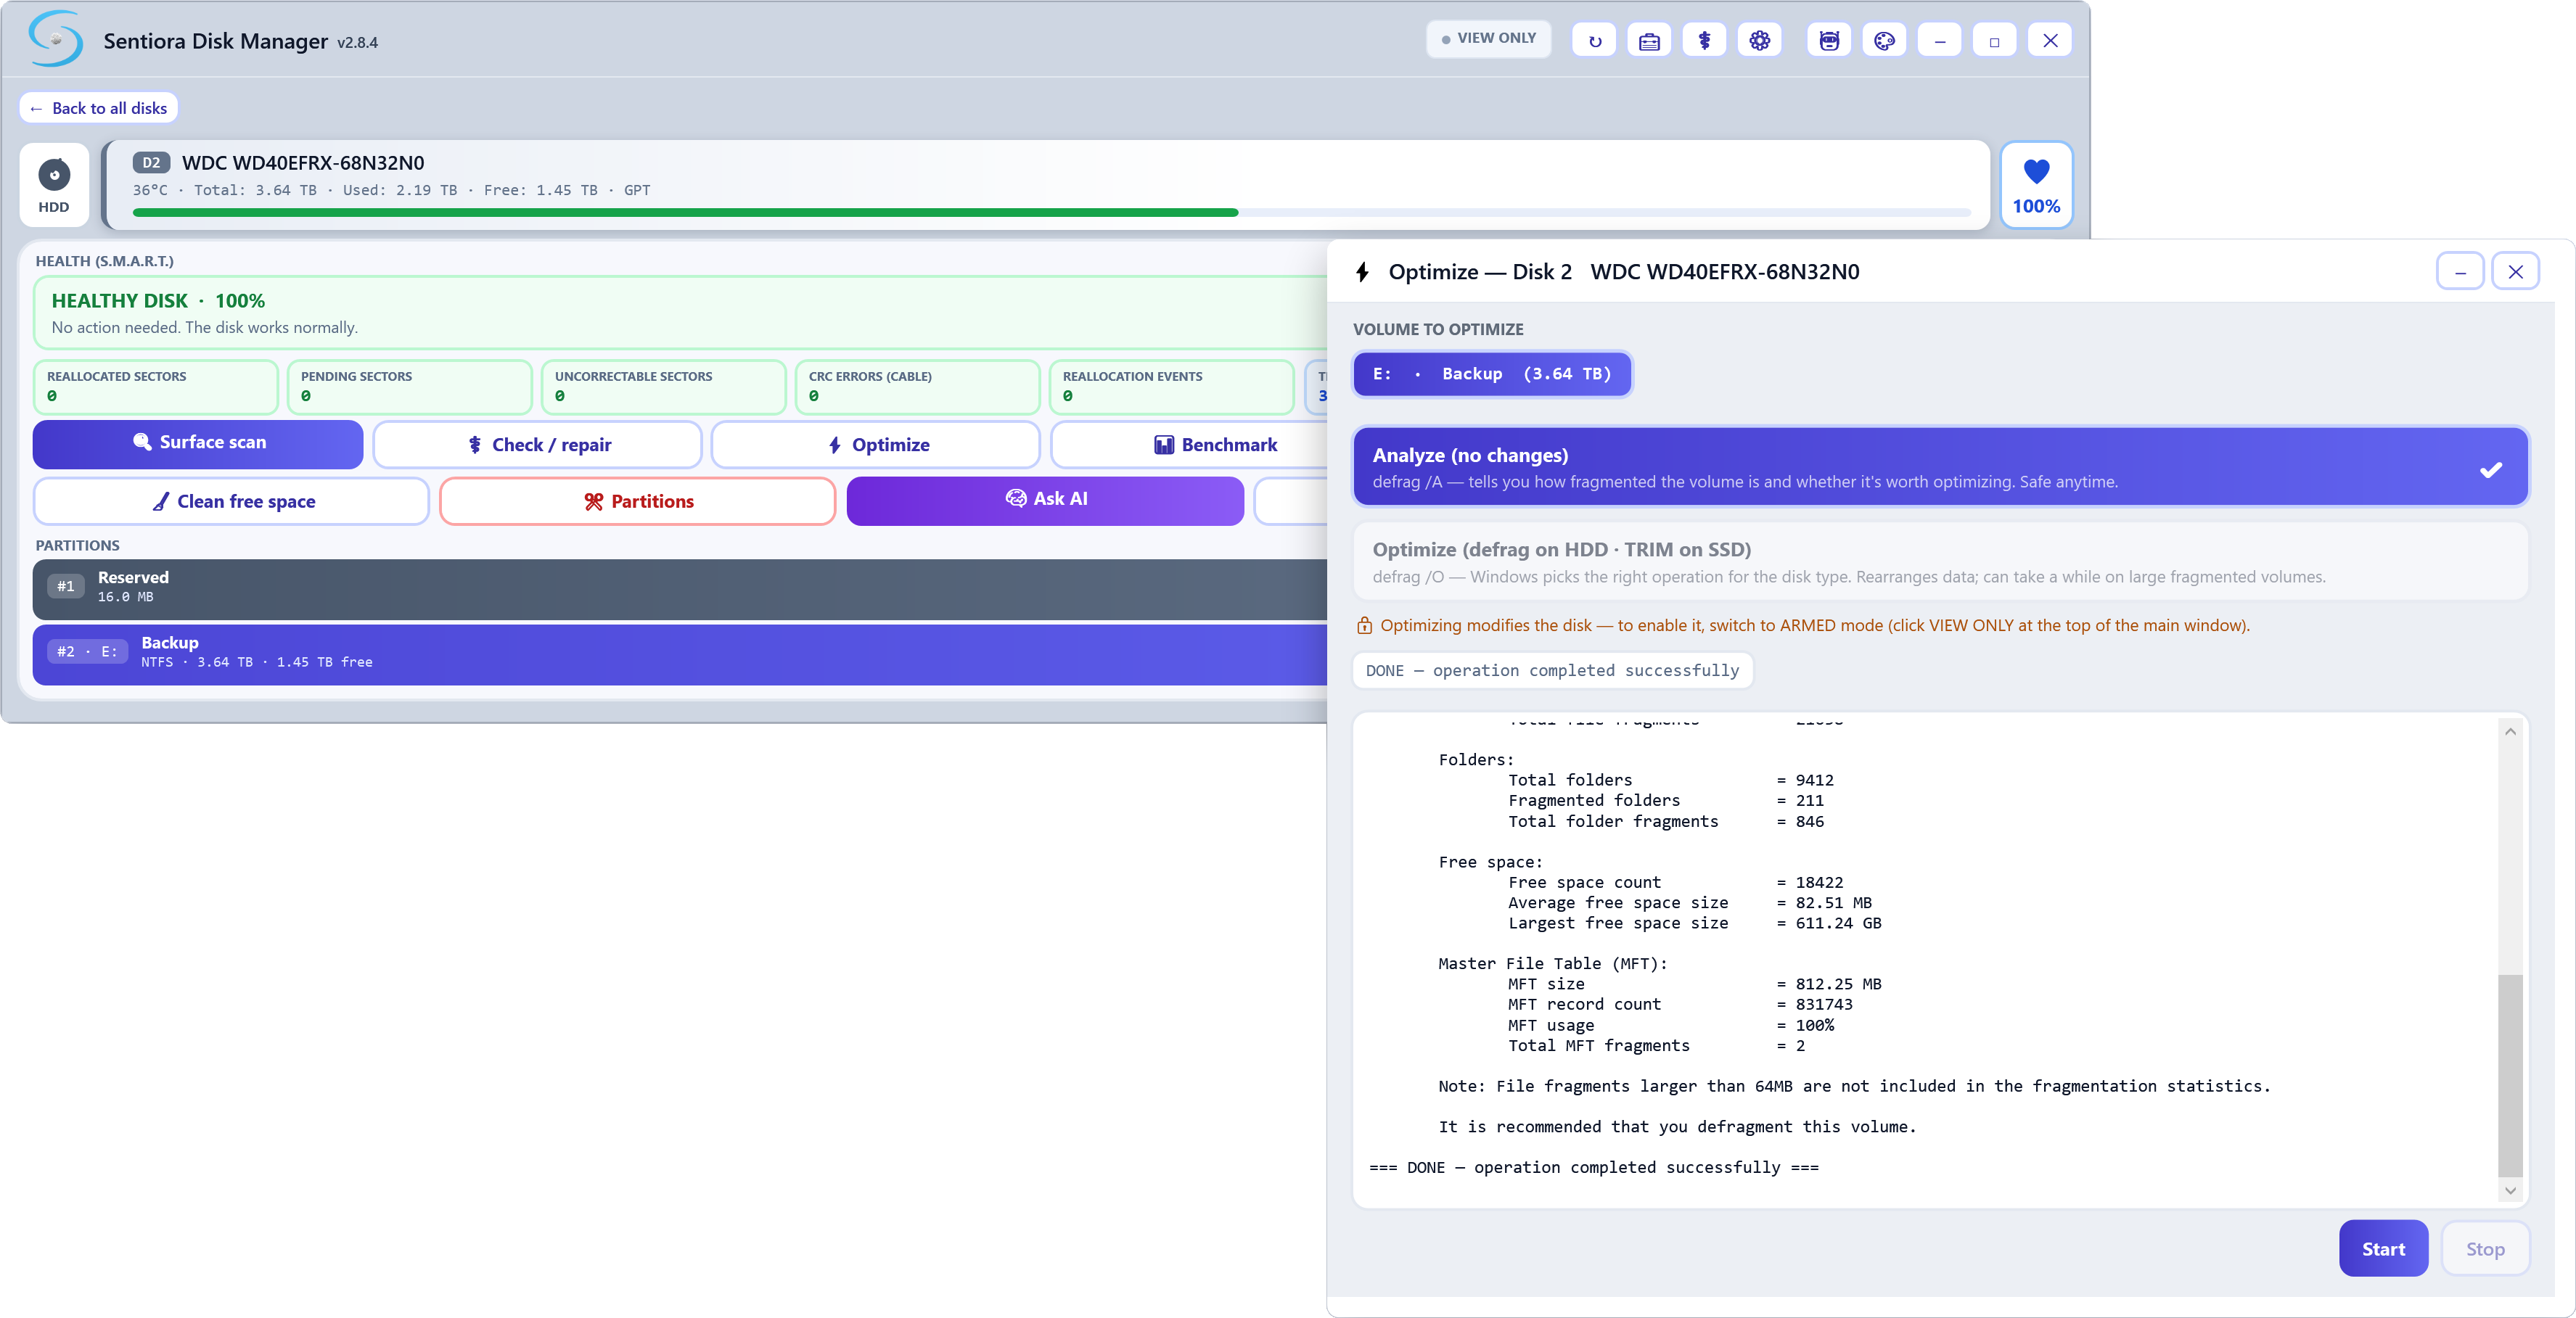Go back via Back to all disks

point(99,108)
